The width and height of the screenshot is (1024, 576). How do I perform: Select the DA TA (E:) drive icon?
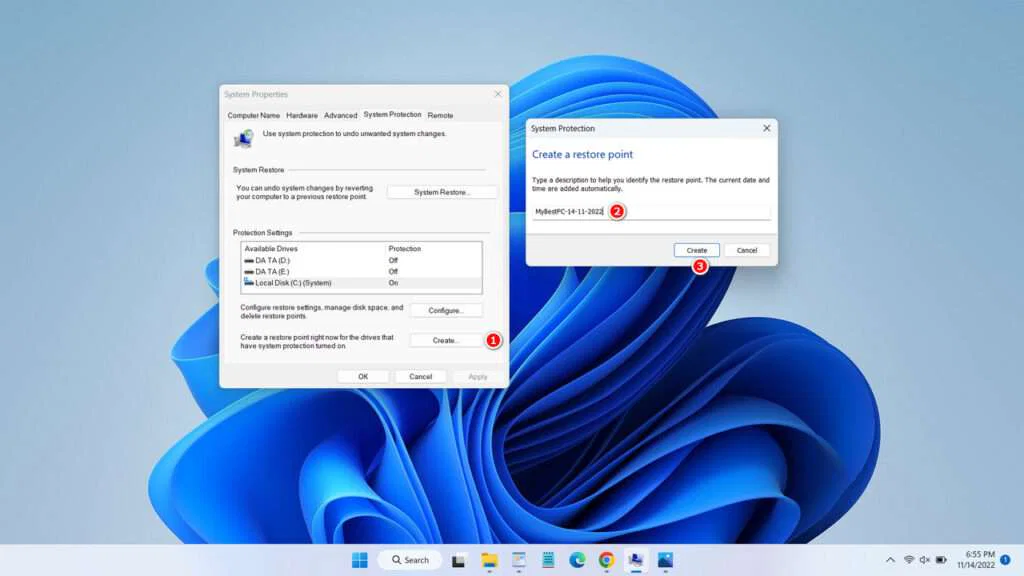249,272
